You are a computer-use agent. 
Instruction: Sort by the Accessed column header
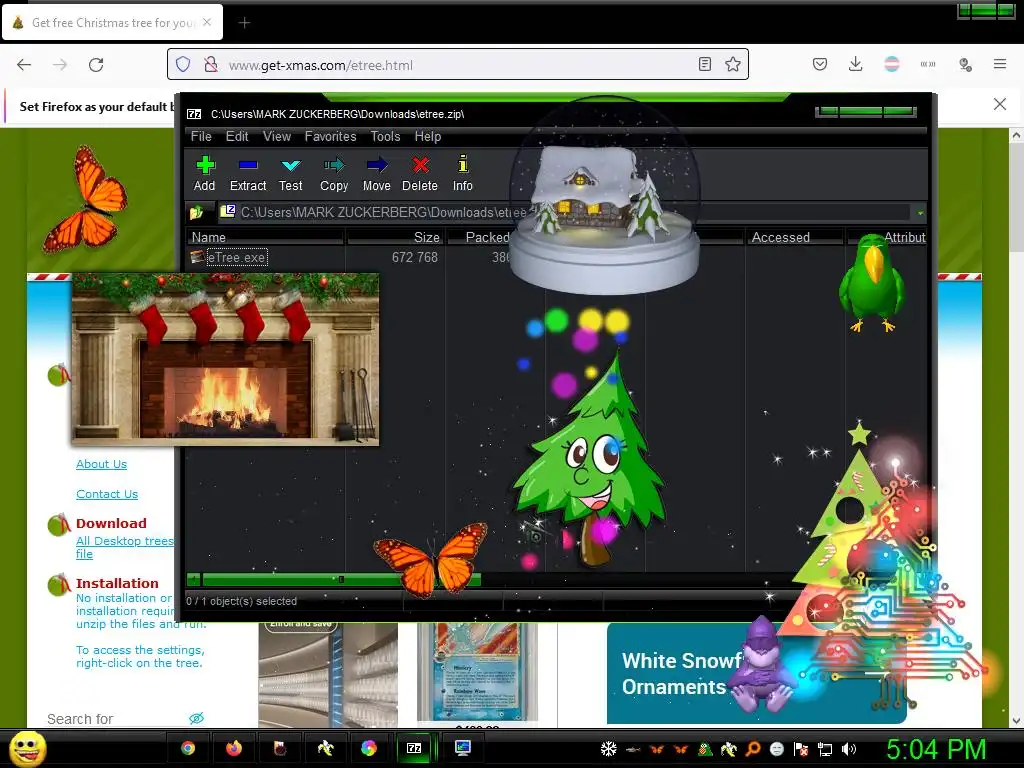click(x=795, y=237)
